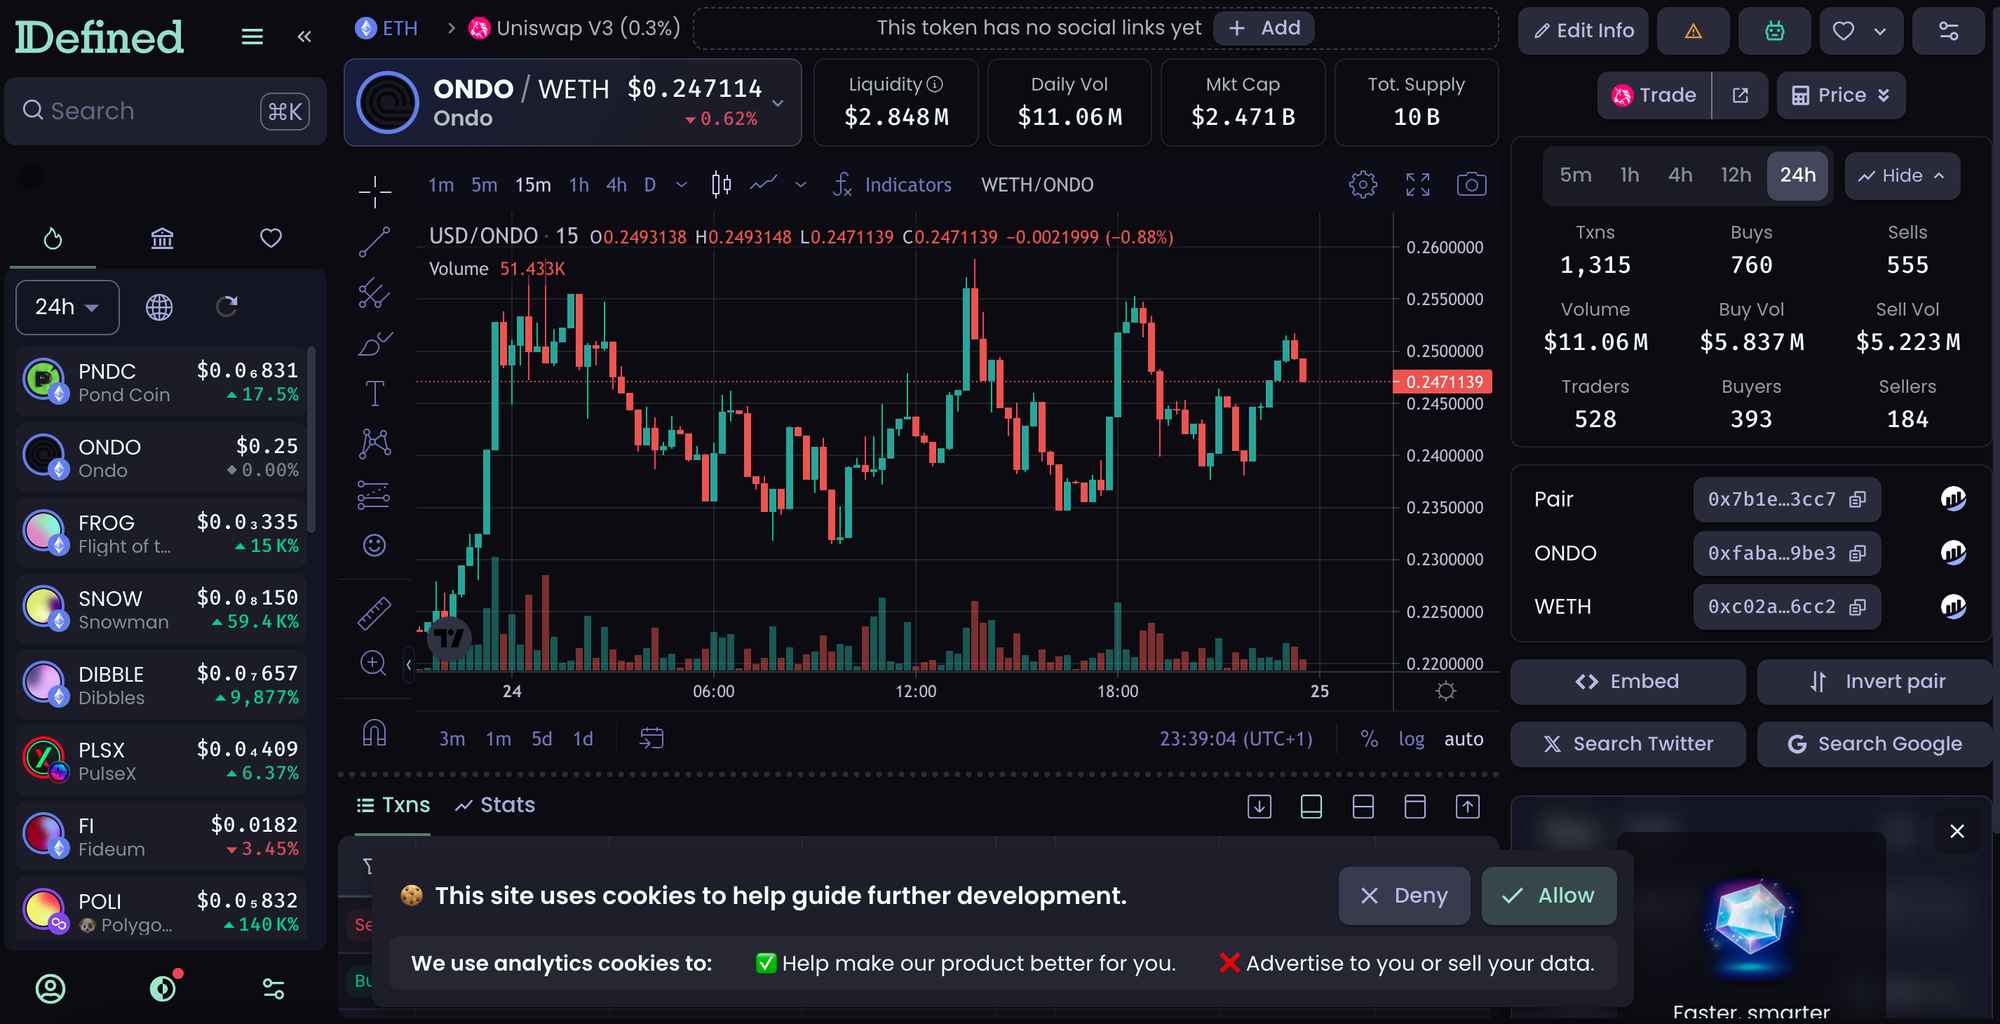Screen dimensions: 2000x1024
Task: Open the ETH network selector
Action: pos(387,28)
